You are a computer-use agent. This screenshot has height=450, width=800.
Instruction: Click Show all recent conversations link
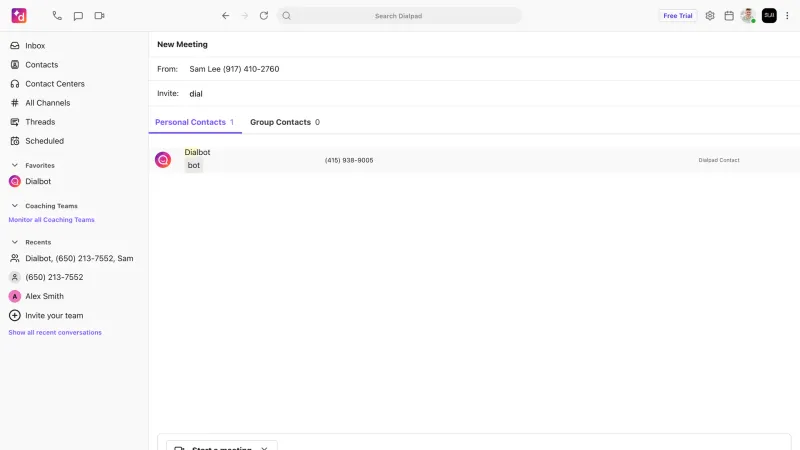click(x=55, y=333)
